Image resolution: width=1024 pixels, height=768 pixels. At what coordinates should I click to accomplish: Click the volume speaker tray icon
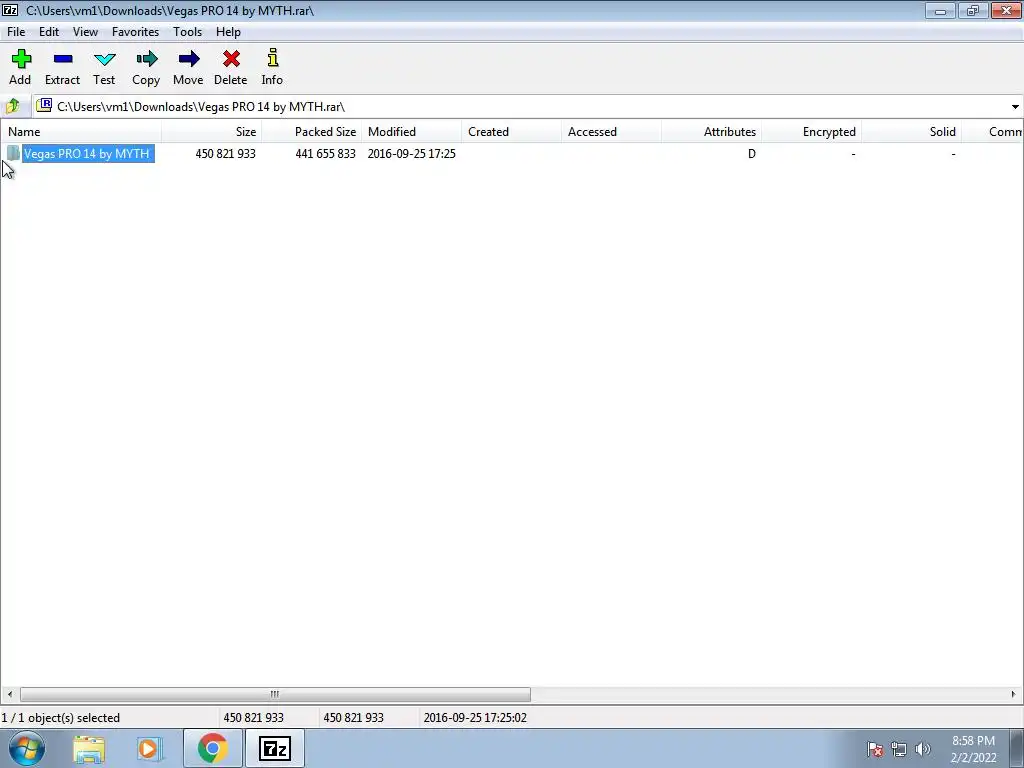923,749
